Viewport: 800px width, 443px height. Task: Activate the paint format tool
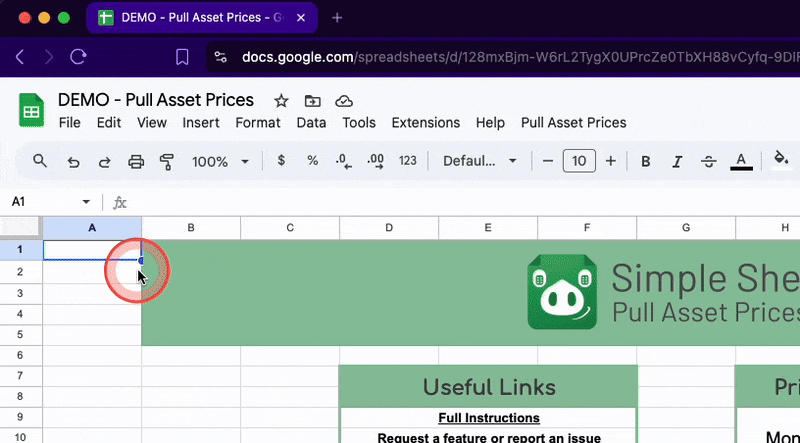[167, 162]
